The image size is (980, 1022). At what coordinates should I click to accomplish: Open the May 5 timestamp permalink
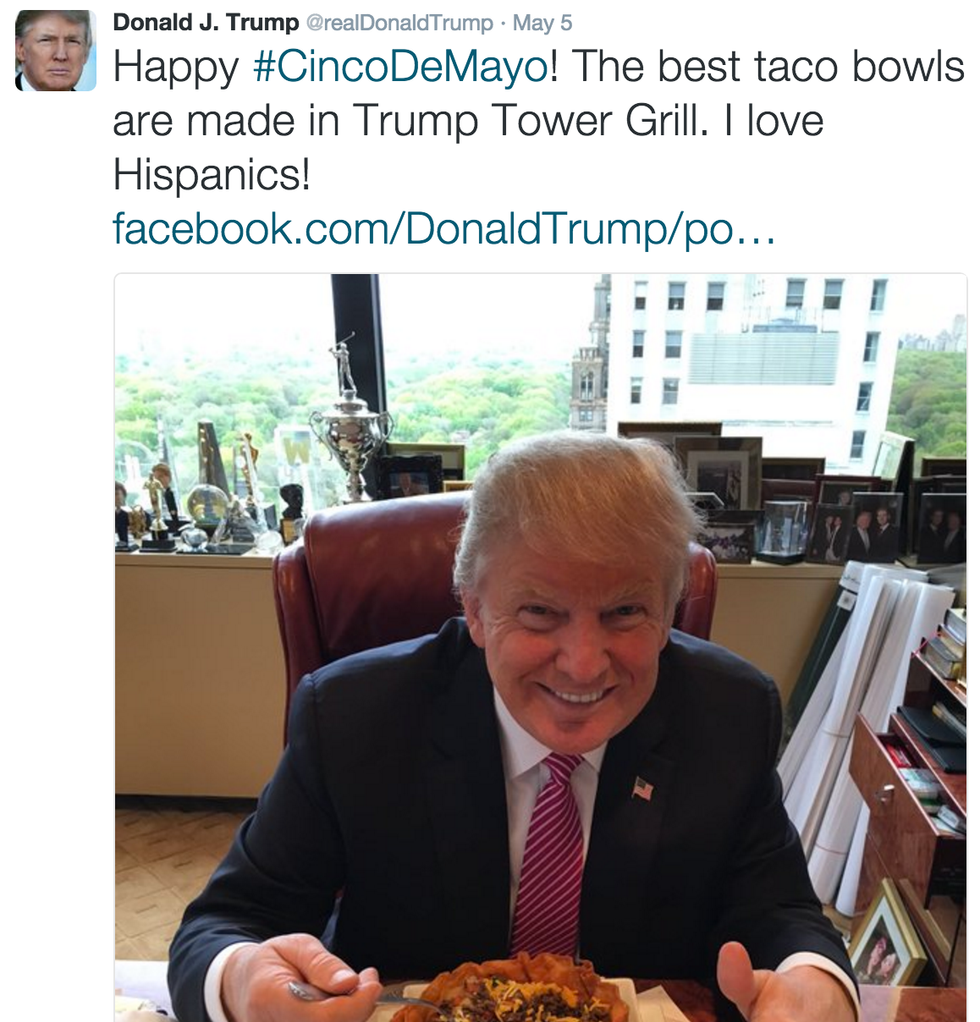point(542,23)
